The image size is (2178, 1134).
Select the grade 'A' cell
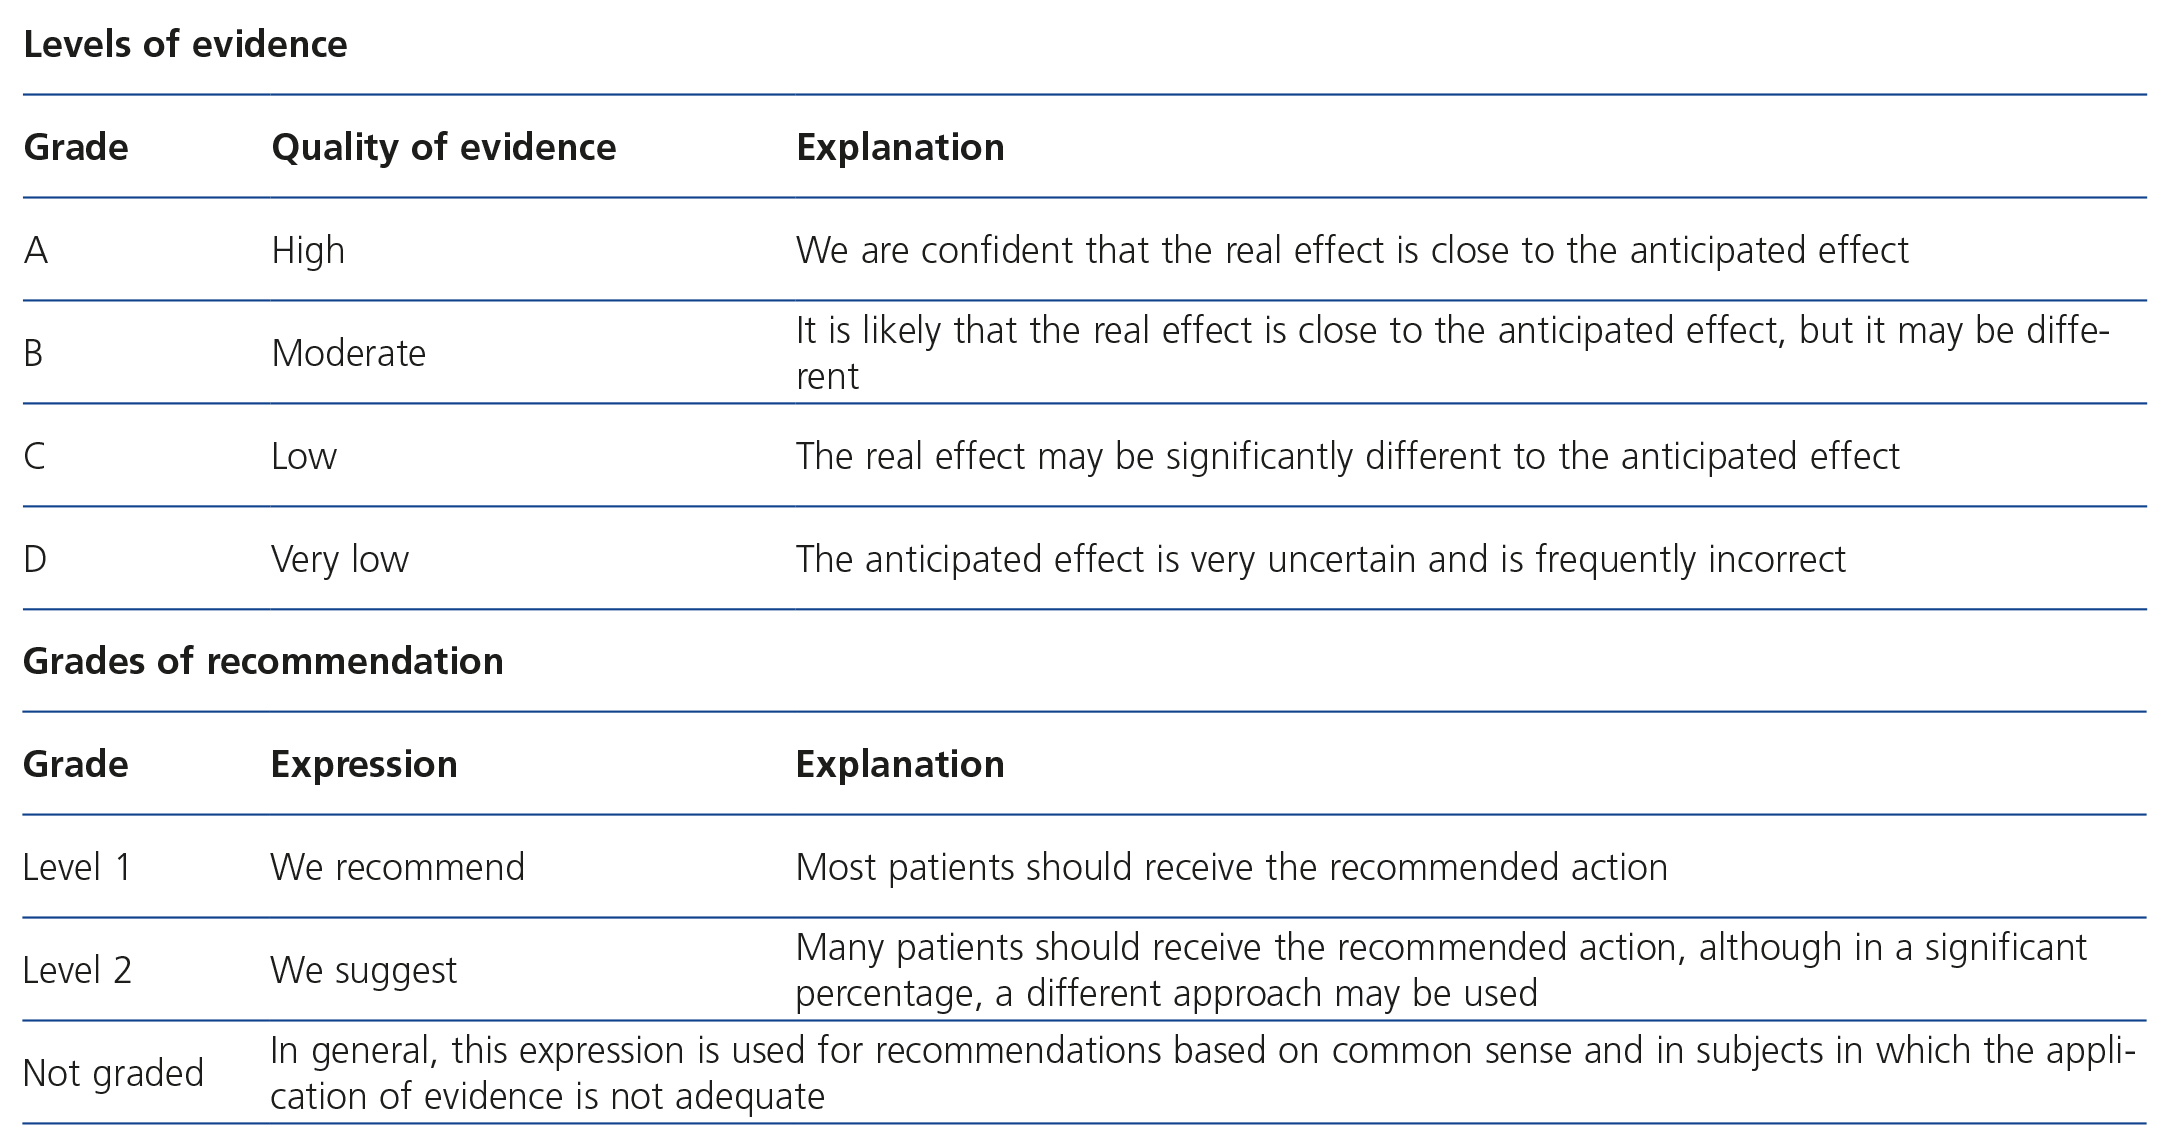pyautogui.click(x=36, y=250)
